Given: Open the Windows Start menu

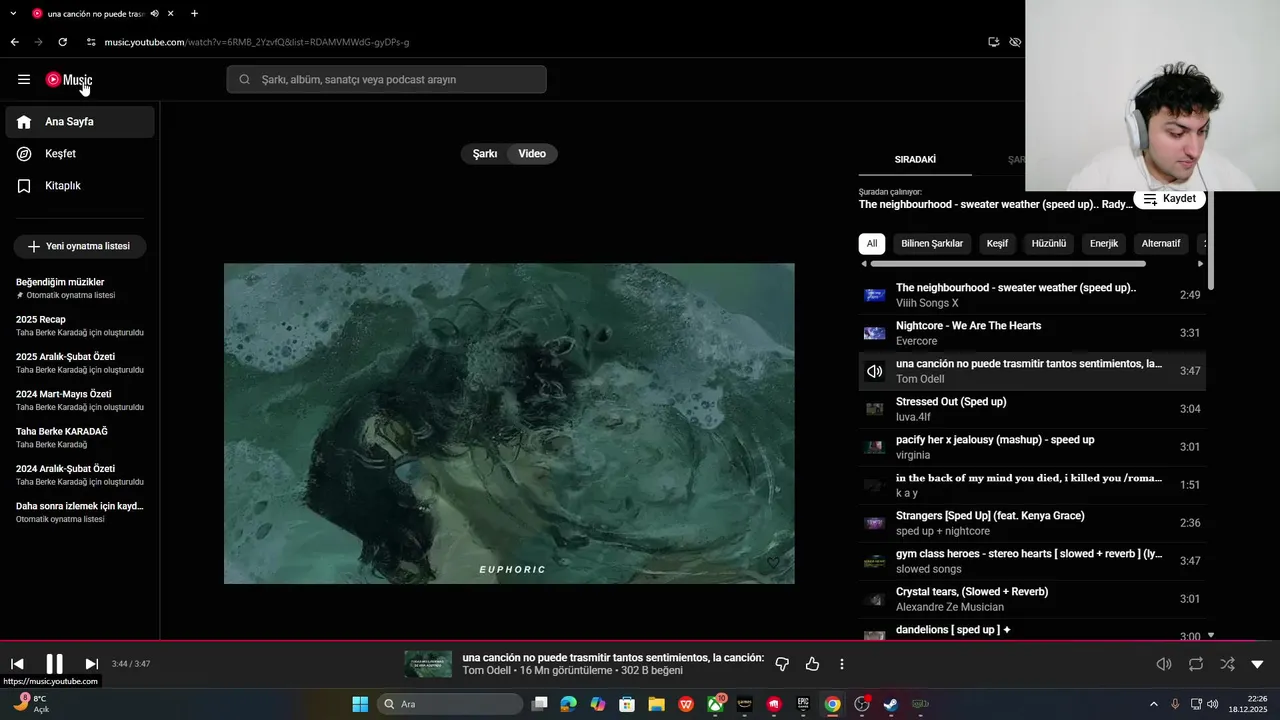Looking at the screenshot, I should click(x=360, y=704).
